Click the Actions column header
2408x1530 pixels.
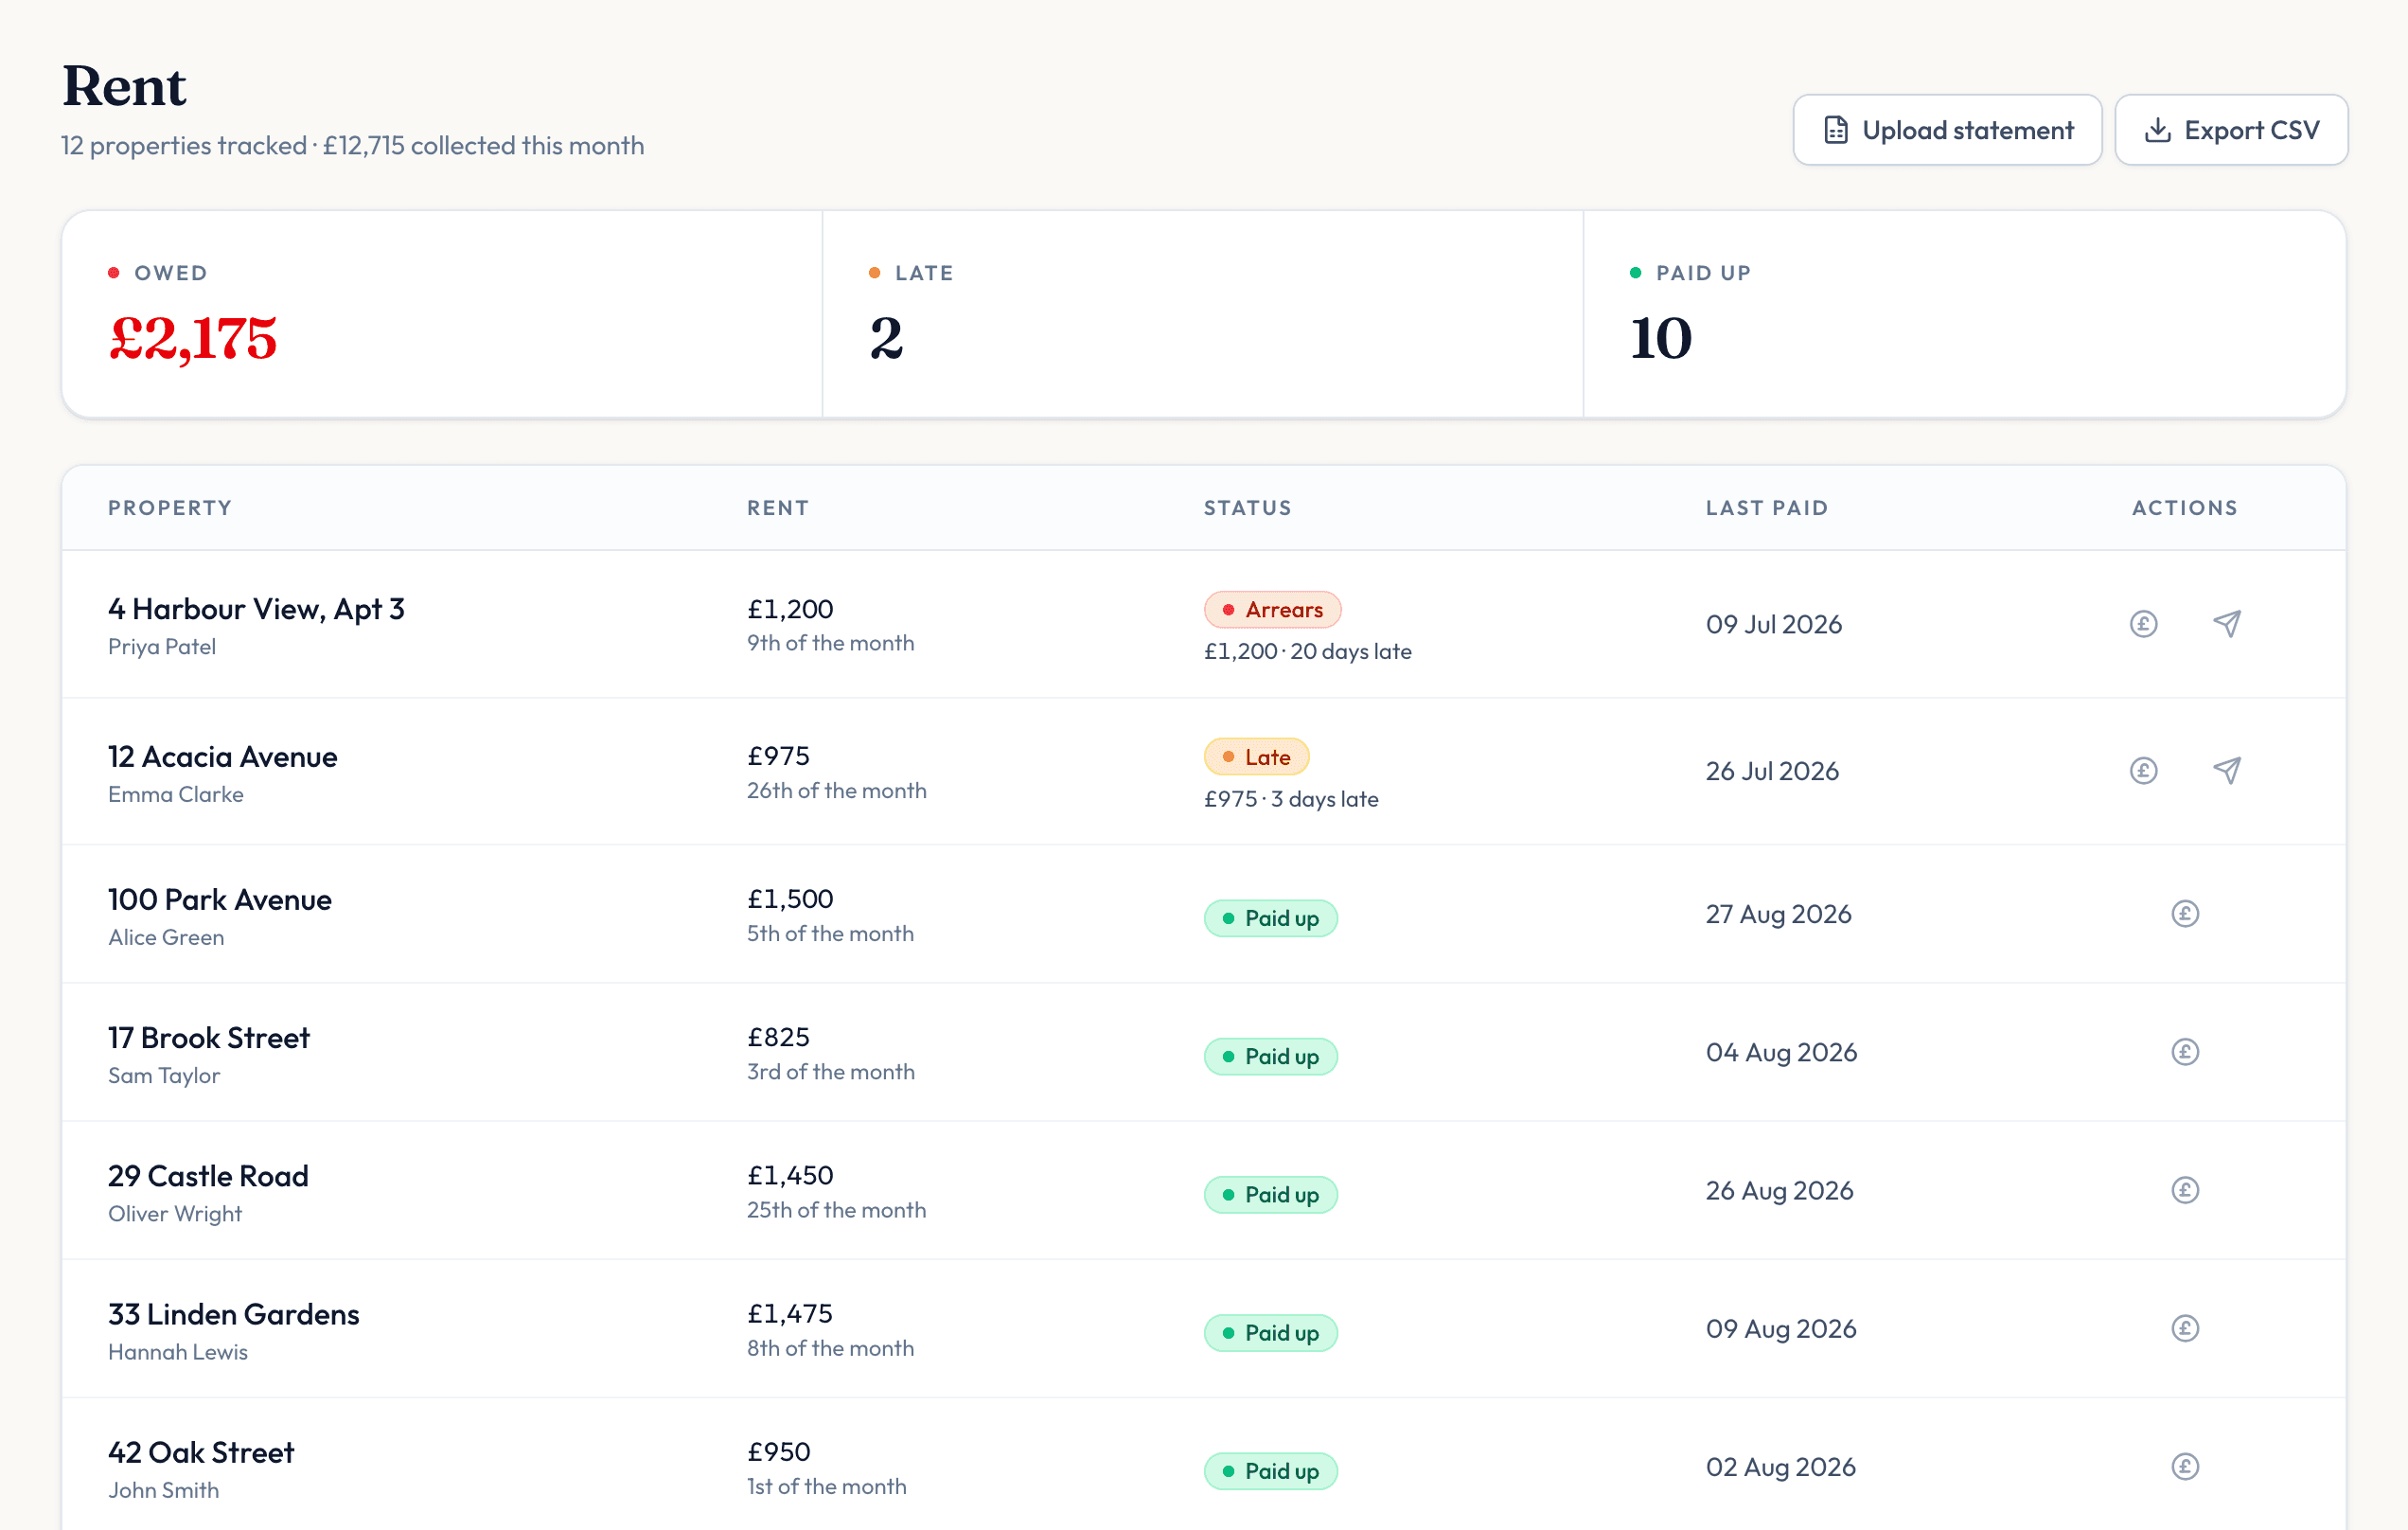[x=2185, y=508]
